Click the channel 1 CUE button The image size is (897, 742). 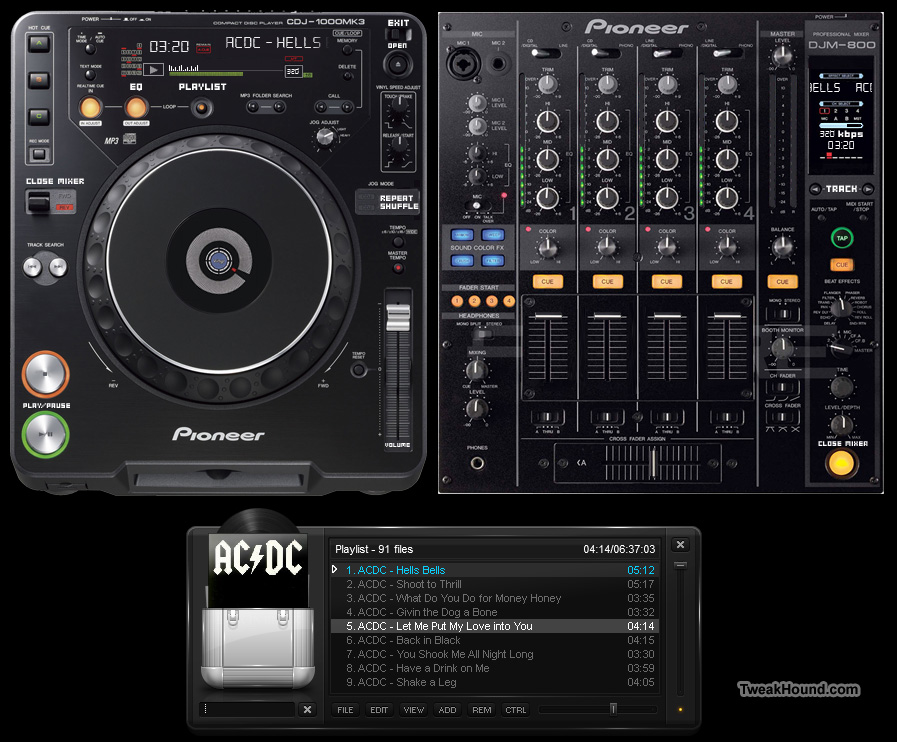(x=547, y=281)
